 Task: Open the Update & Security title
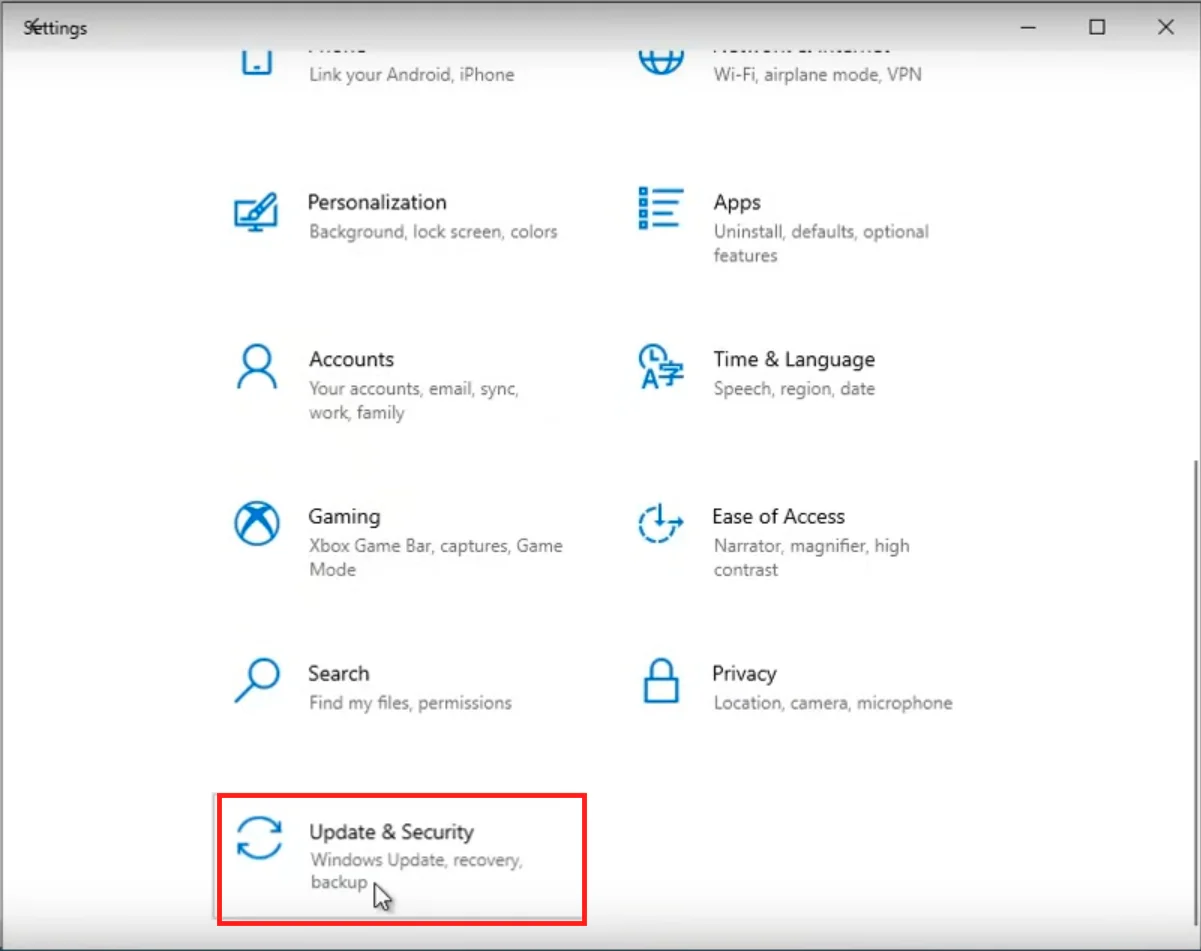391,831
